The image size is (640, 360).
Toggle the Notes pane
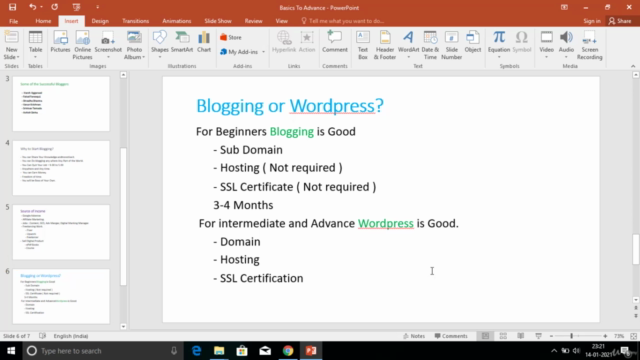[x=414, y=336]
